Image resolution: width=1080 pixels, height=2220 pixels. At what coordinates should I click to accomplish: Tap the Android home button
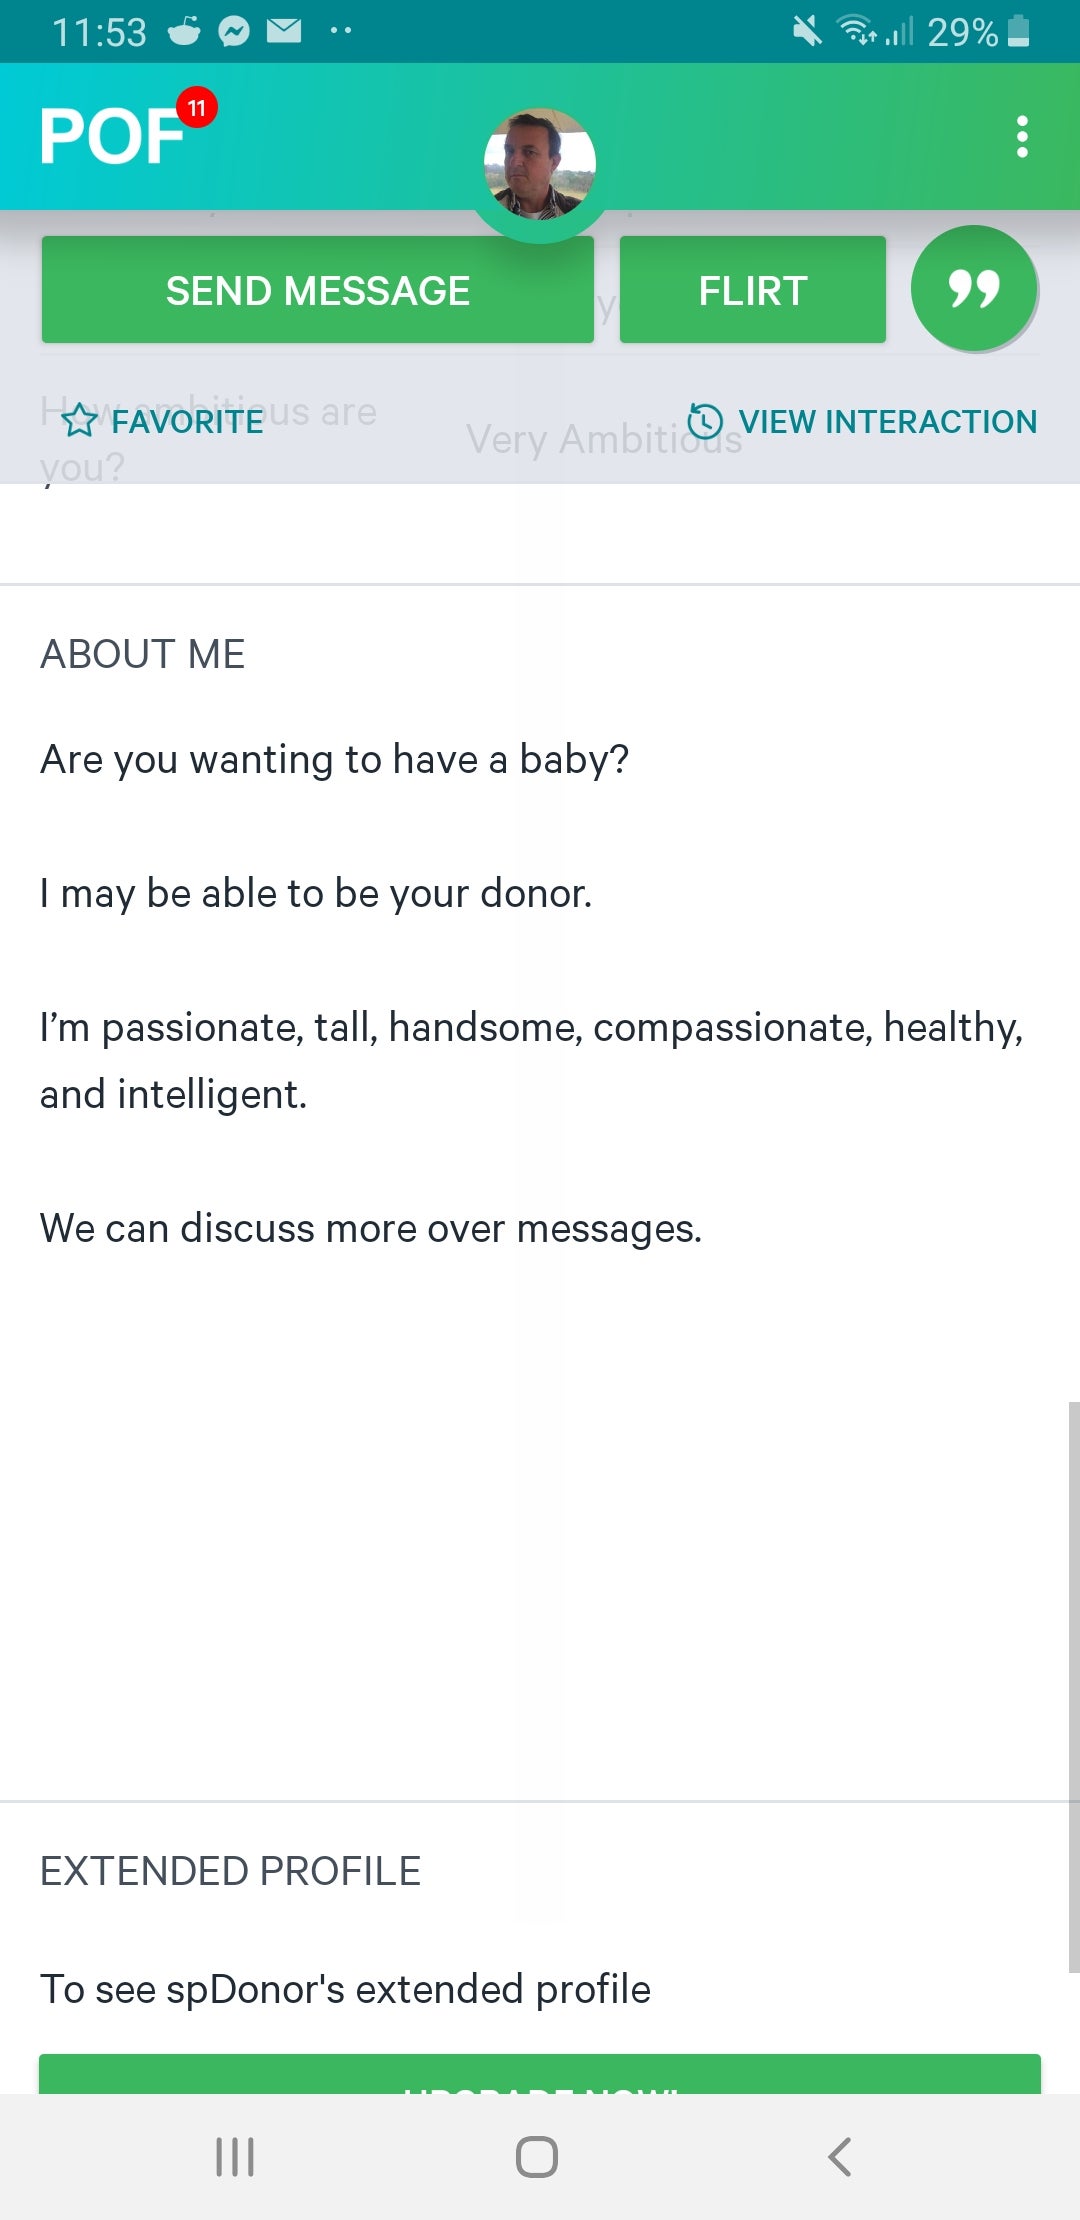click(x=537, y=2157)
